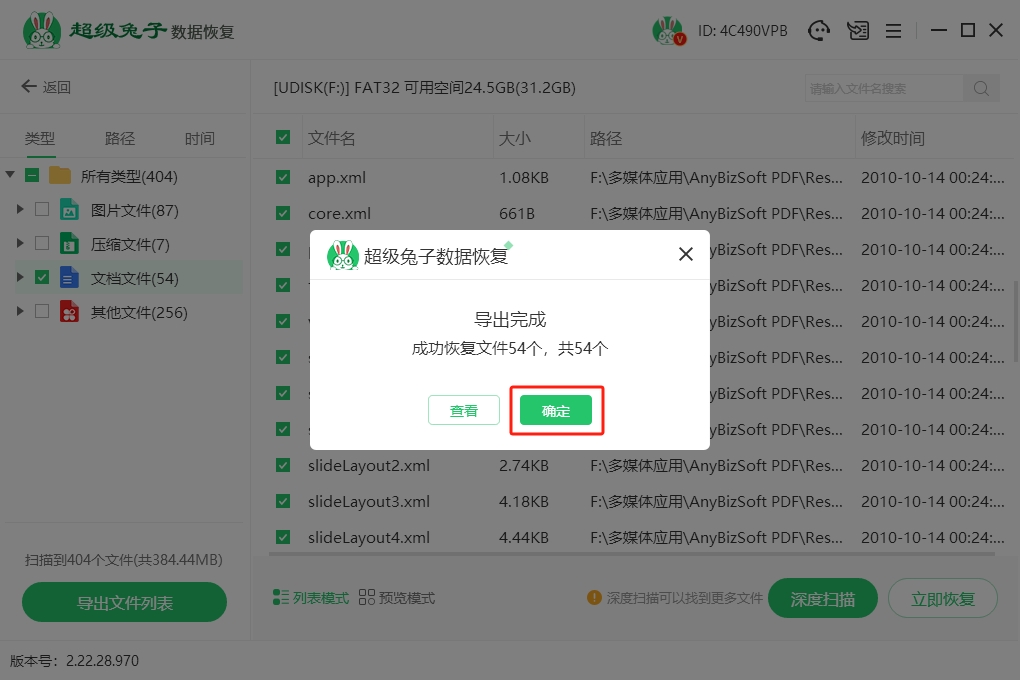Uncheck the document files checkbox
1020x680 pixels.
pyautogui.click(x=42, y=278)
